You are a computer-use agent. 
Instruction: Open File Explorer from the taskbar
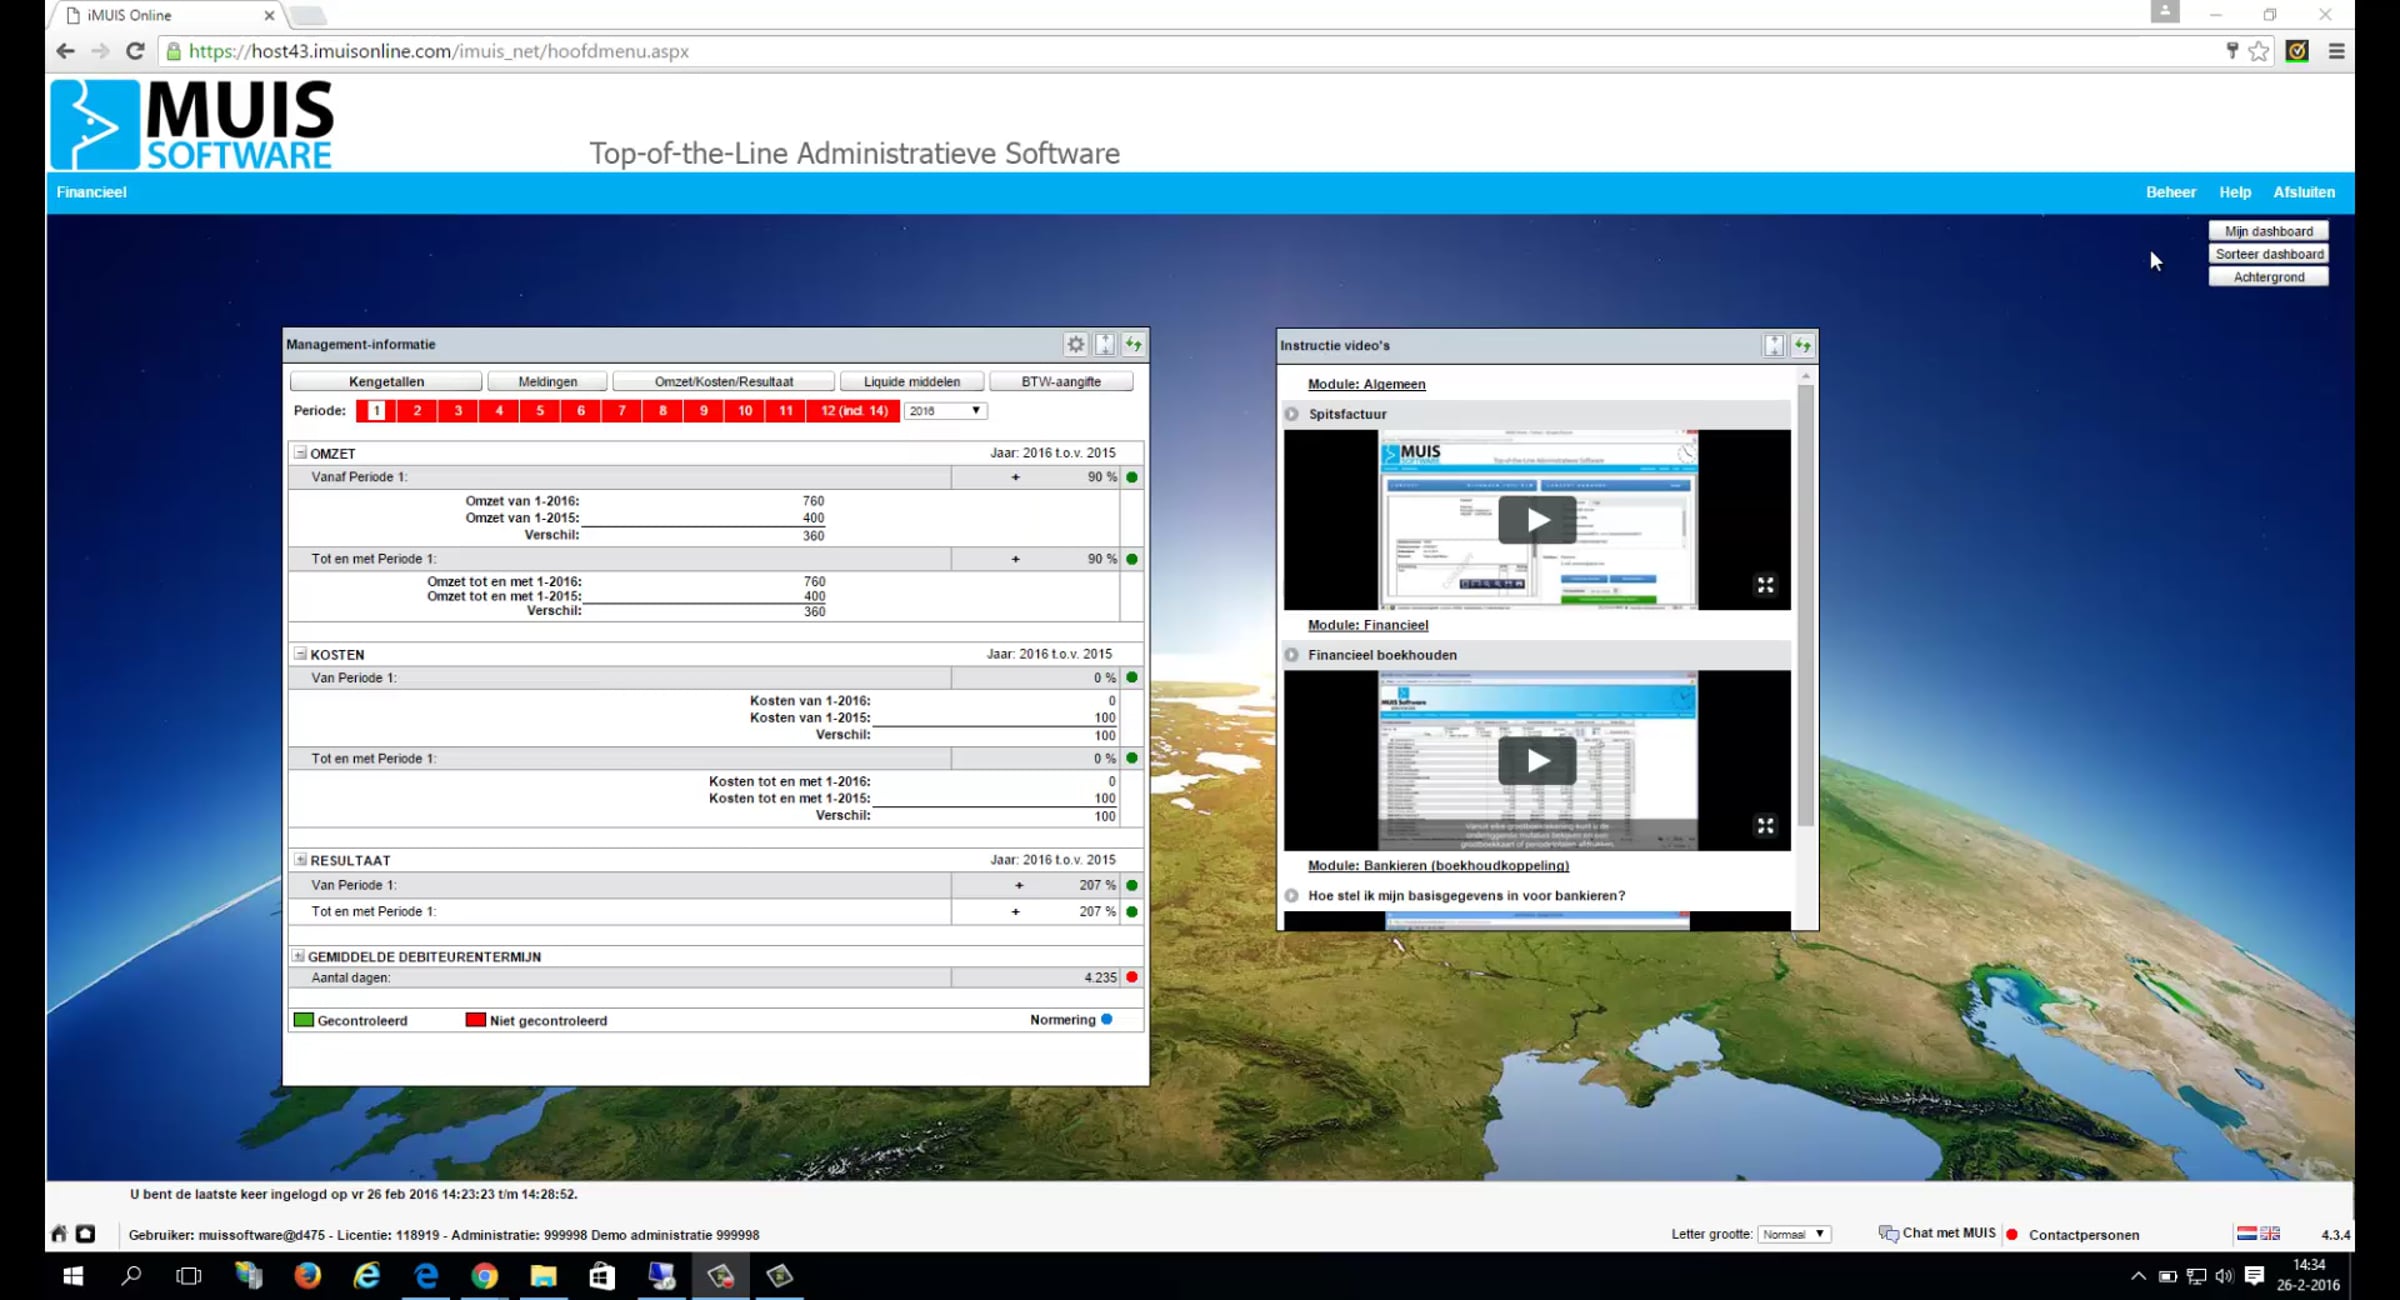point(543,1276)
